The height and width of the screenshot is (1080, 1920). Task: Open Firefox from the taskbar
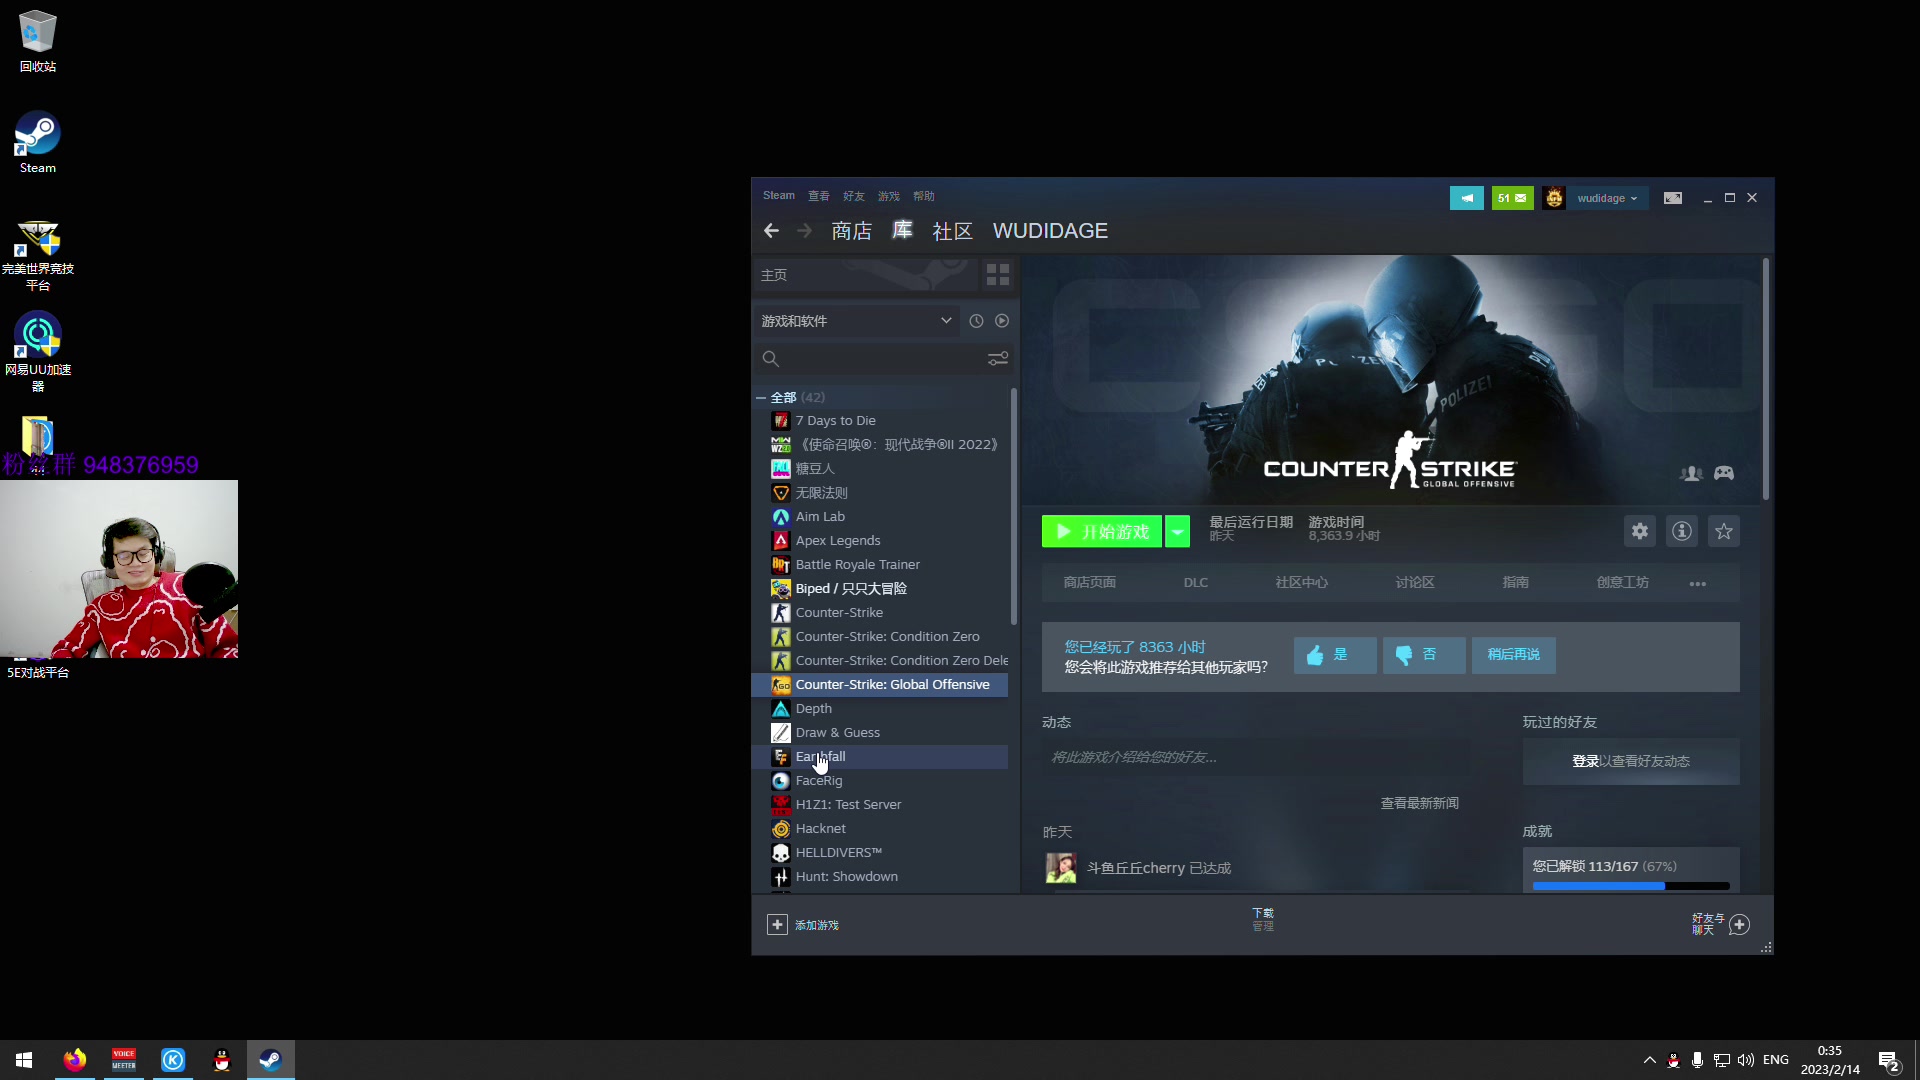click(x=75, y=1060)
